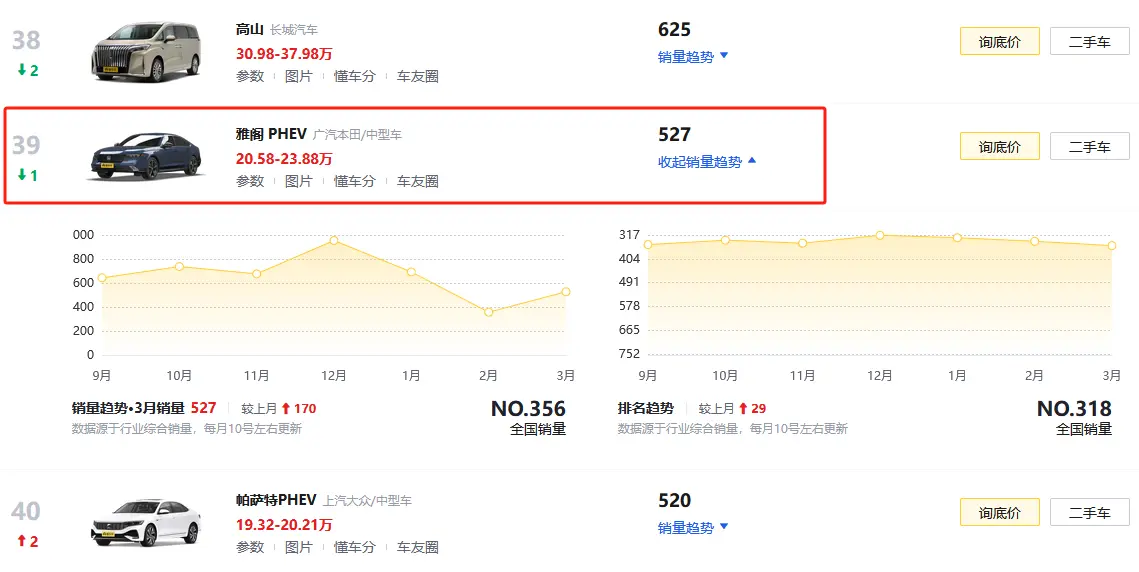
Task: Open 图片 link under 帕萨特PHEV
Action: (299, 547)
